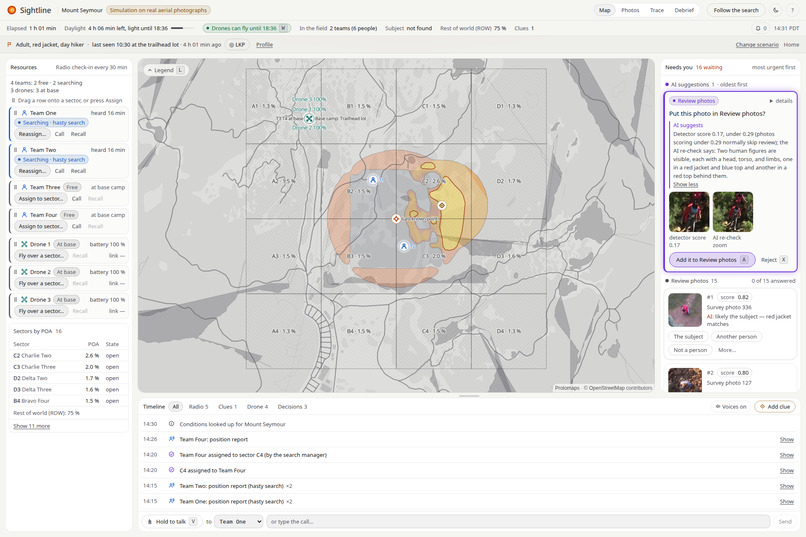The height and width of the screenshot is (537, 806).
Task: Grab the drag handle on Drone 2 row
Action: click(15, 272)
